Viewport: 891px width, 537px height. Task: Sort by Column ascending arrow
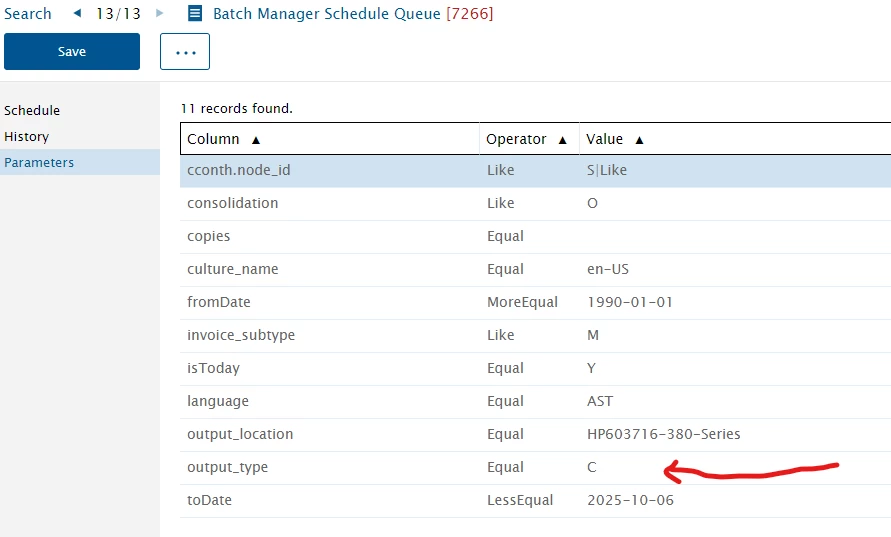pyautogui.click(x=256, y=140)
